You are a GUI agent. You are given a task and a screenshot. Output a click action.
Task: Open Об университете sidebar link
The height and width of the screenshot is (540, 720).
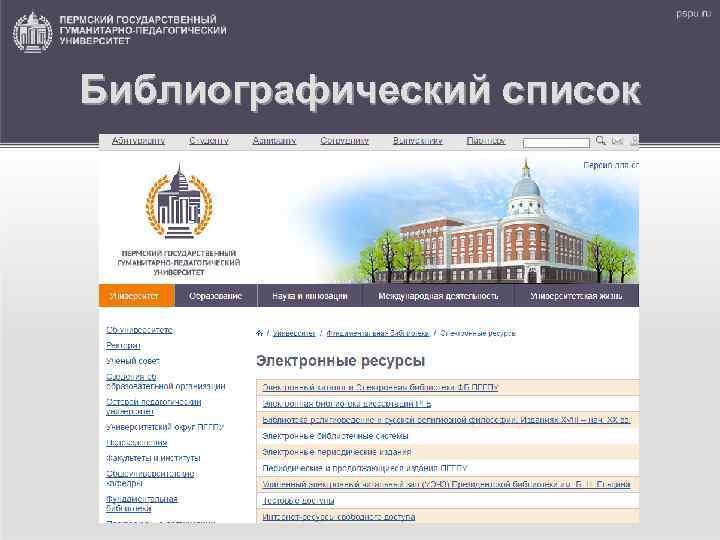click(x=140, y=330)
